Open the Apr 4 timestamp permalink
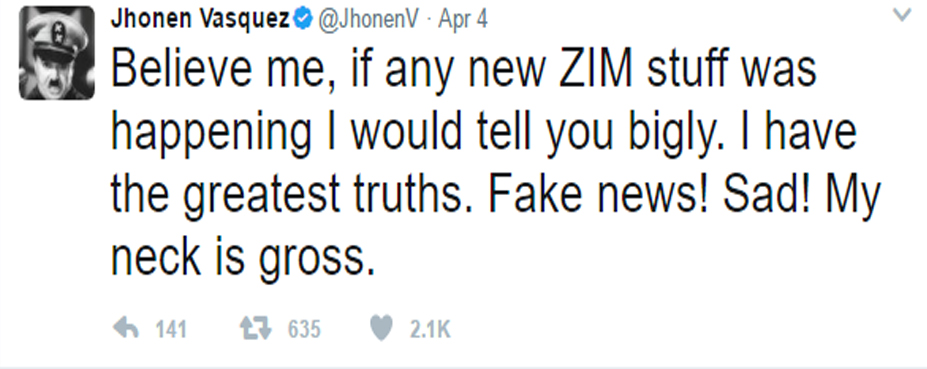Viewport: 927px width, 369px height. coord(463,20)
